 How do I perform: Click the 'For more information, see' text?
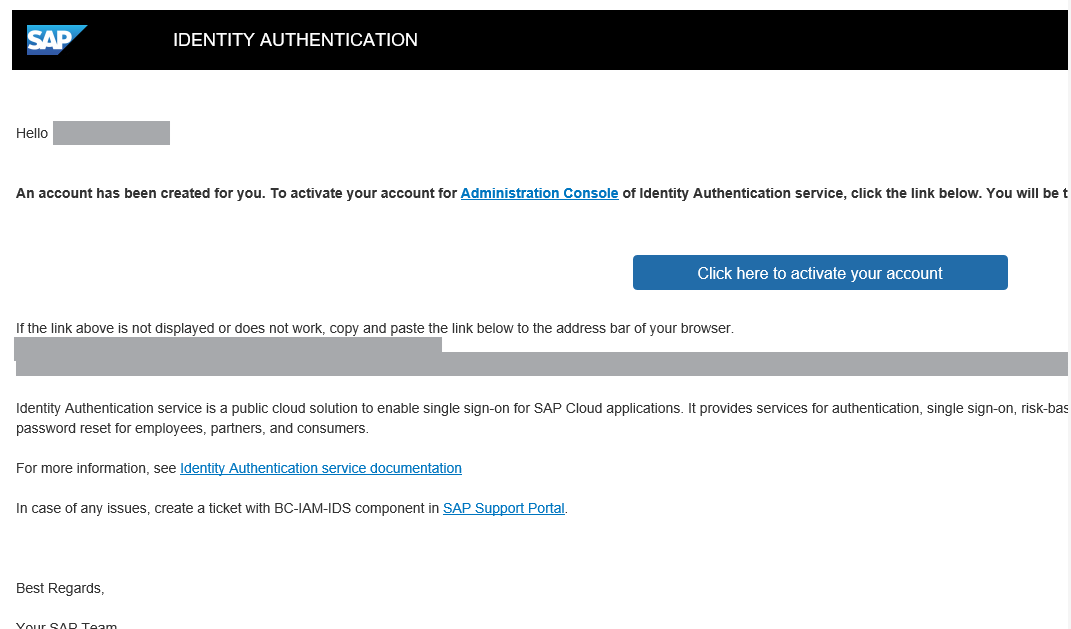pos(96,468)
